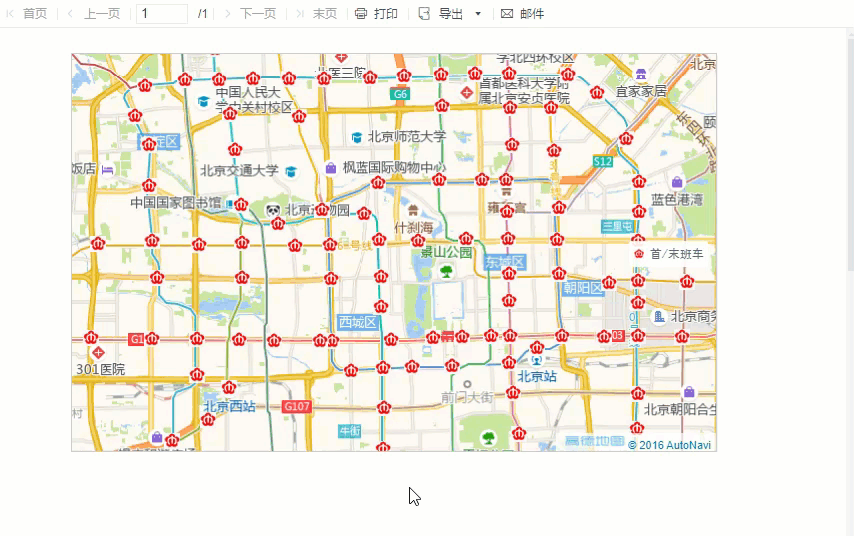
Task: Click the G6 highway shield
Action: [400, 94]
